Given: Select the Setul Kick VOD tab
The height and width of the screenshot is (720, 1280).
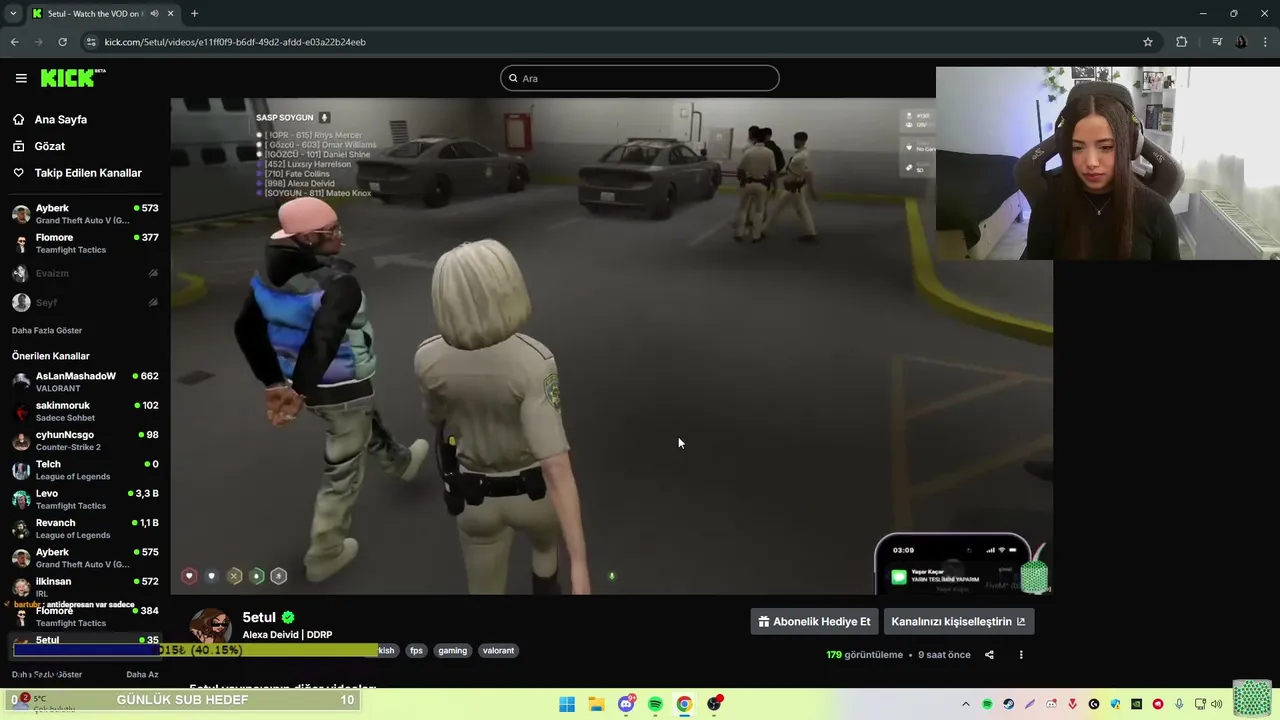Looking at the screenshot, I should click(102, 14).
